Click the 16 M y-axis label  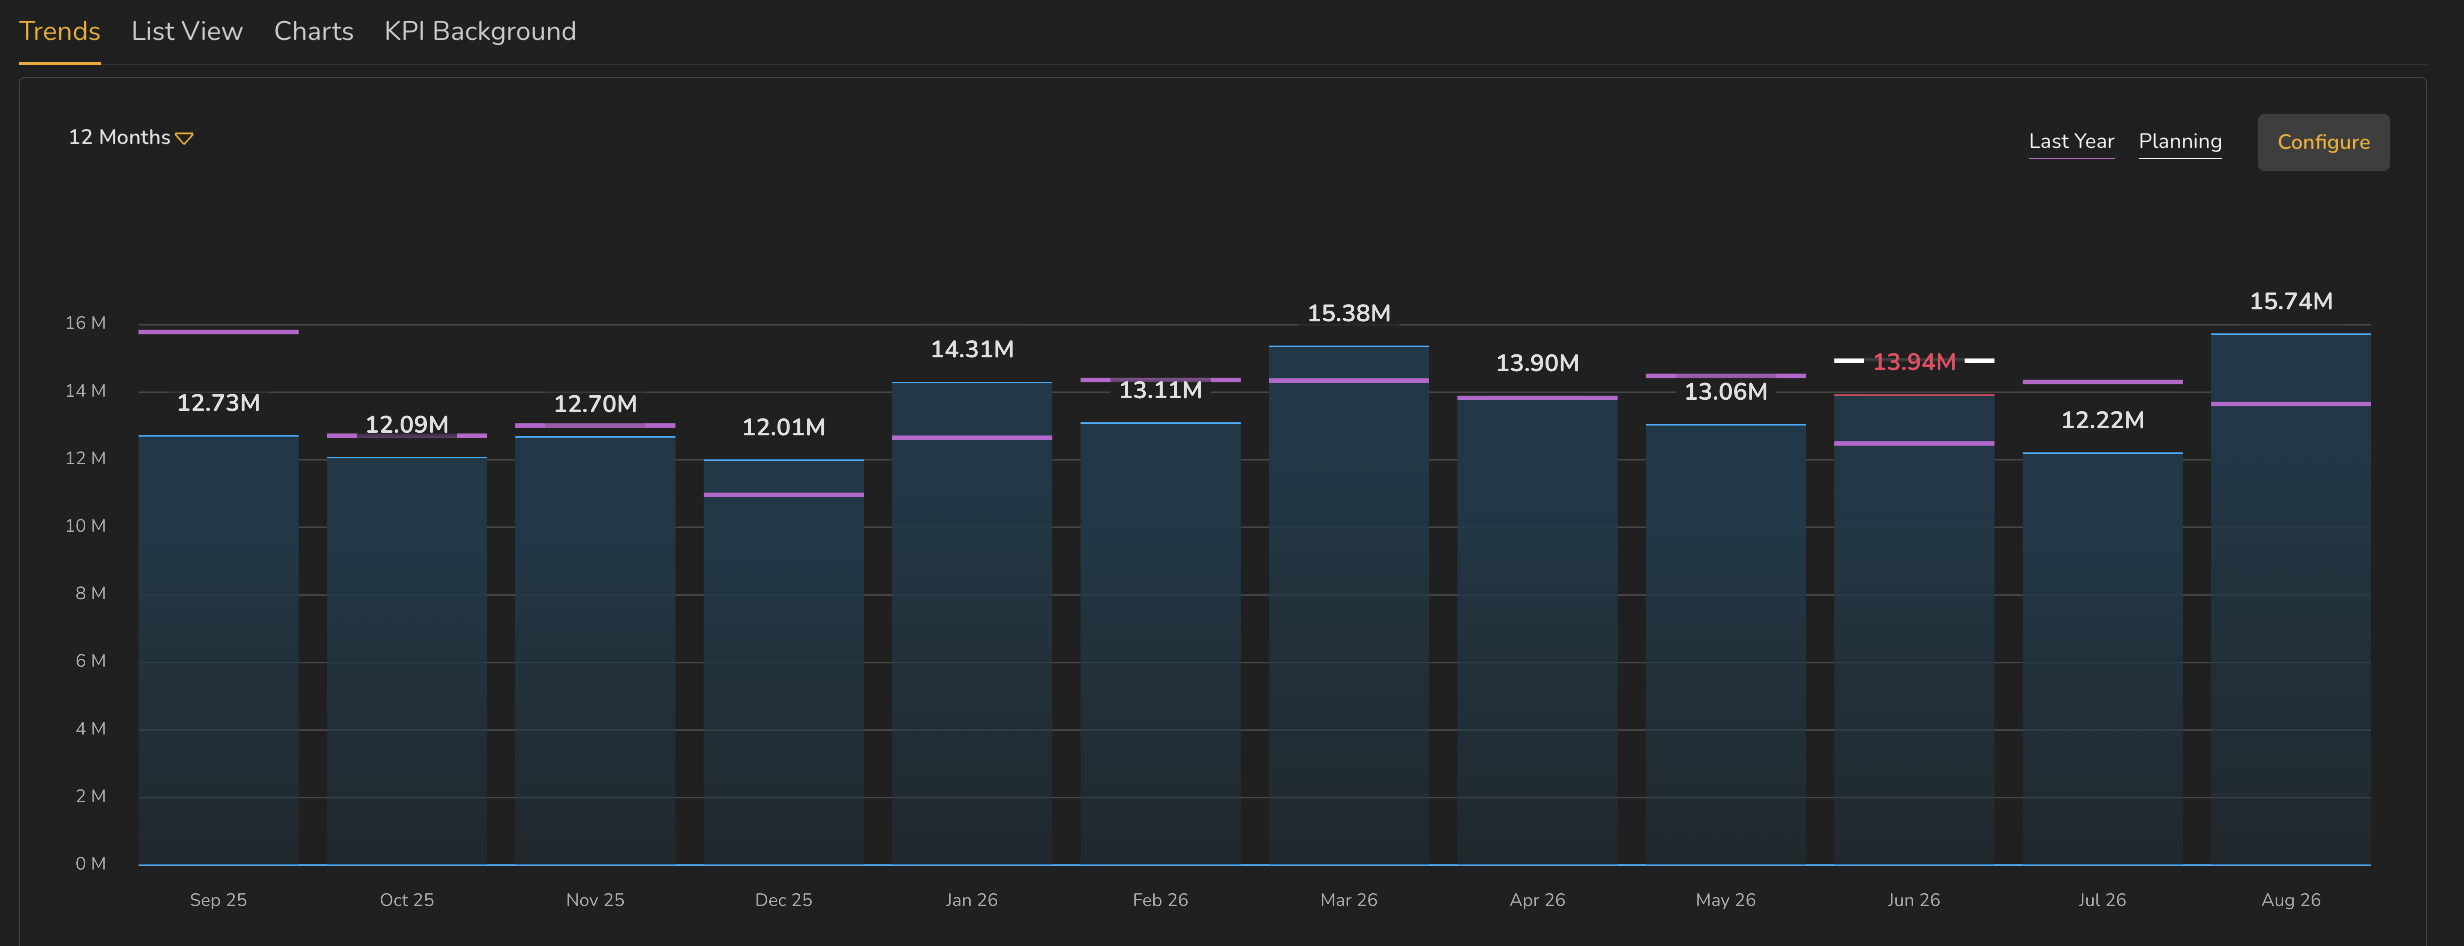(85, 323)
